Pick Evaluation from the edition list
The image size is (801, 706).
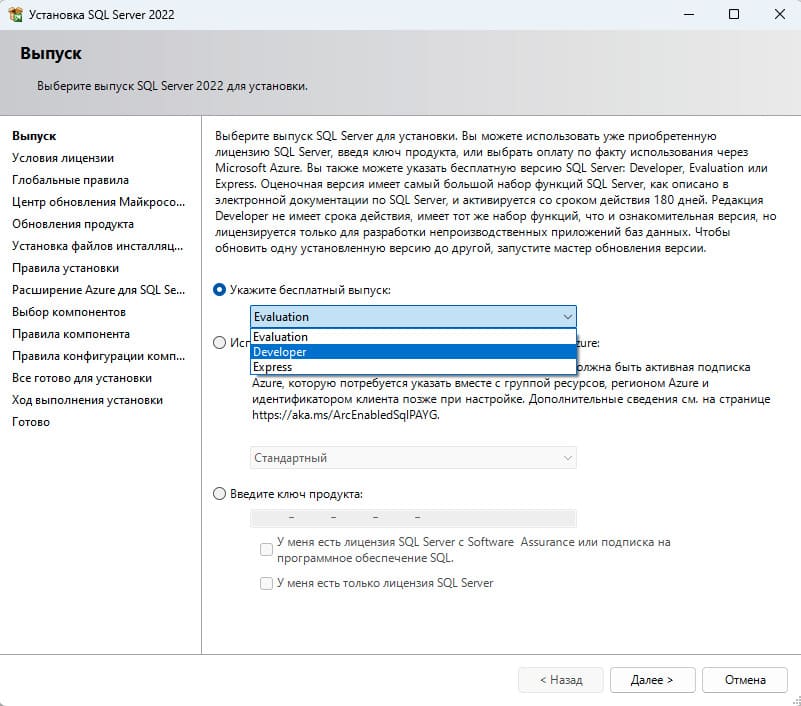click(x=413, y=337)
